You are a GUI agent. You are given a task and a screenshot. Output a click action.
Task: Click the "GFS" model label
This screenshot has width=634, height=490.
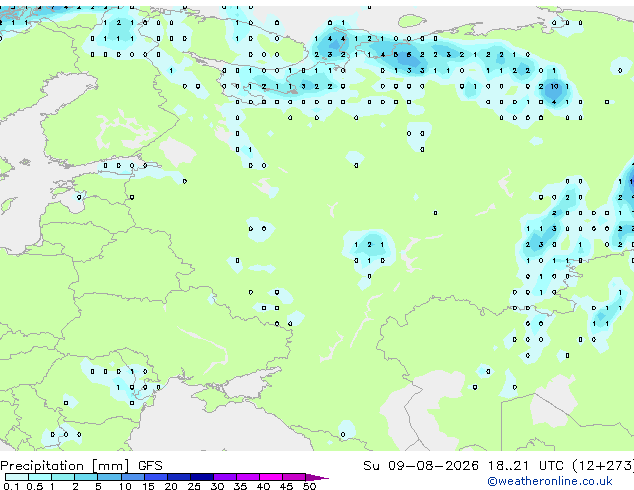(150, 466)
